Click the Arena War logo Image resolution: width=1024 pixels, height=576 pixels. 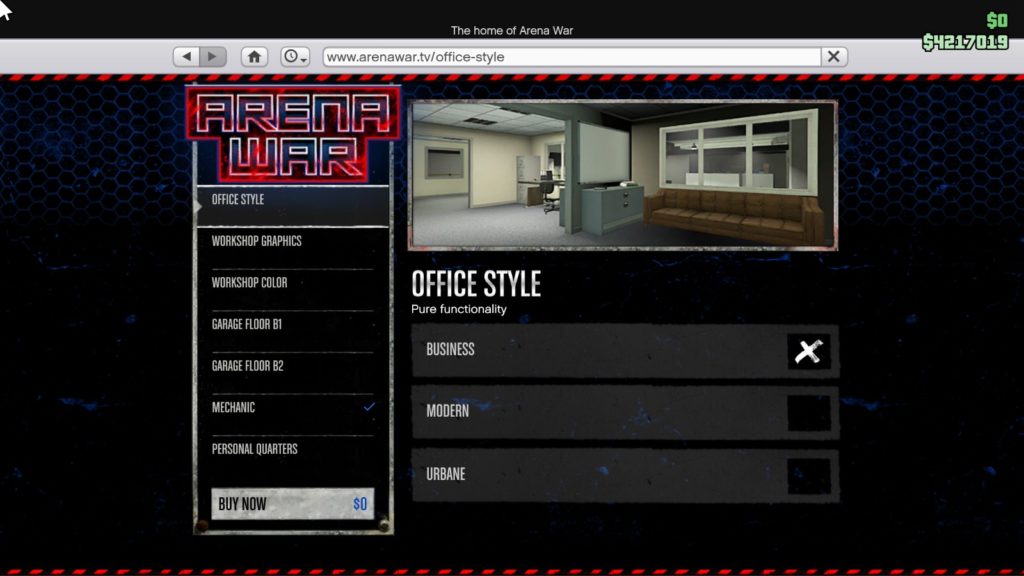[292, 134]
